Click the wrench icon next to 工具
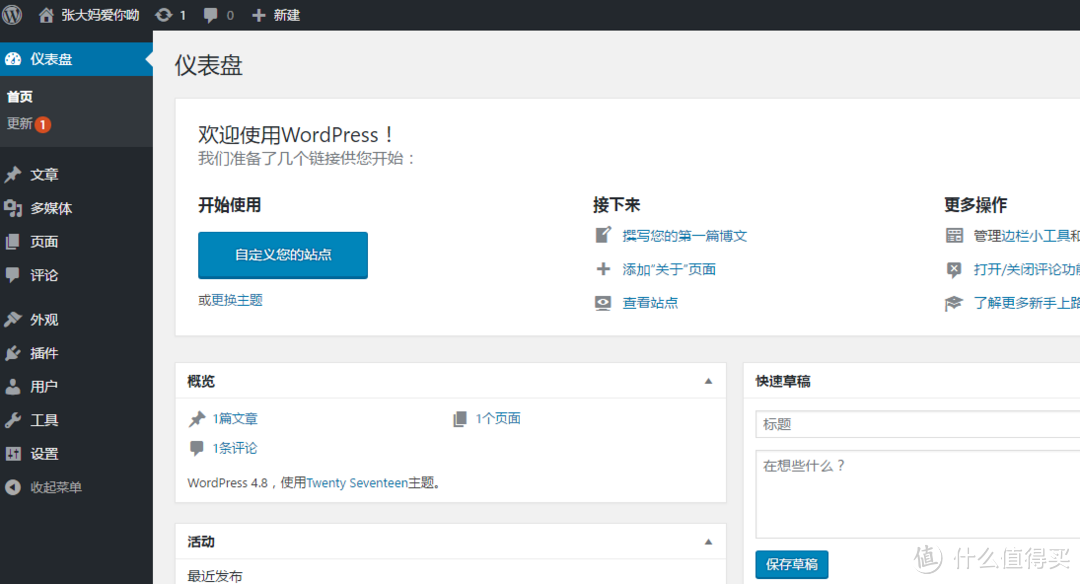 [13, 420]
